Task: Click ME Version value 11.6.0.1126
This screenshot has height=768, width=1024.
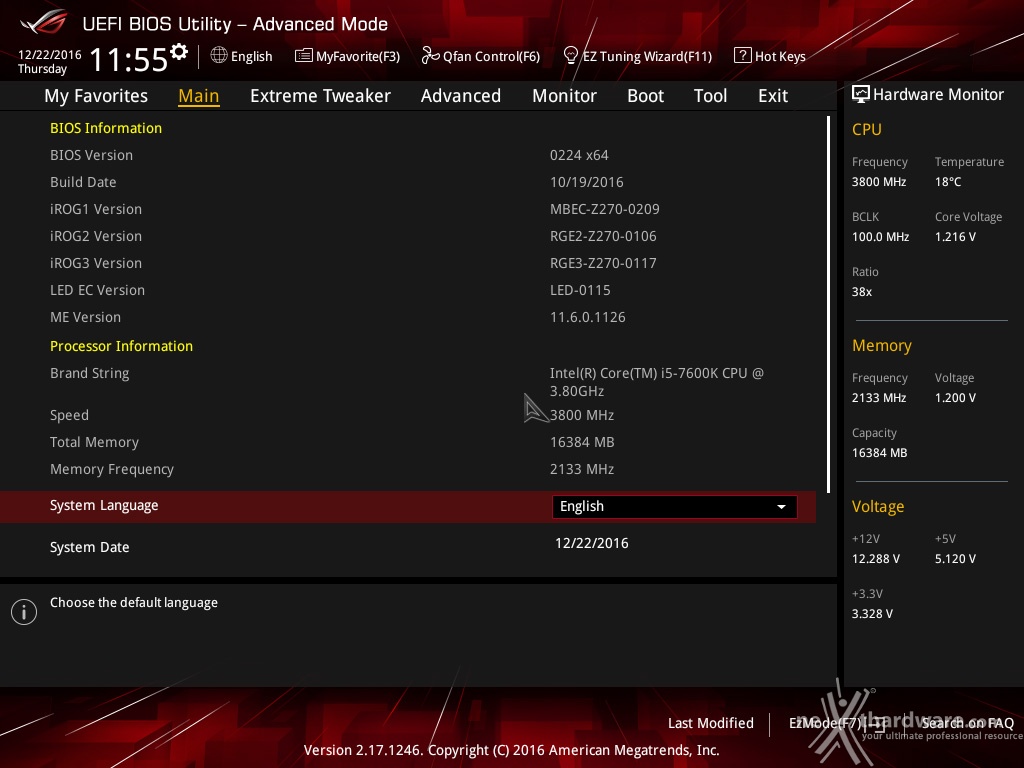Action: point(588,317)
